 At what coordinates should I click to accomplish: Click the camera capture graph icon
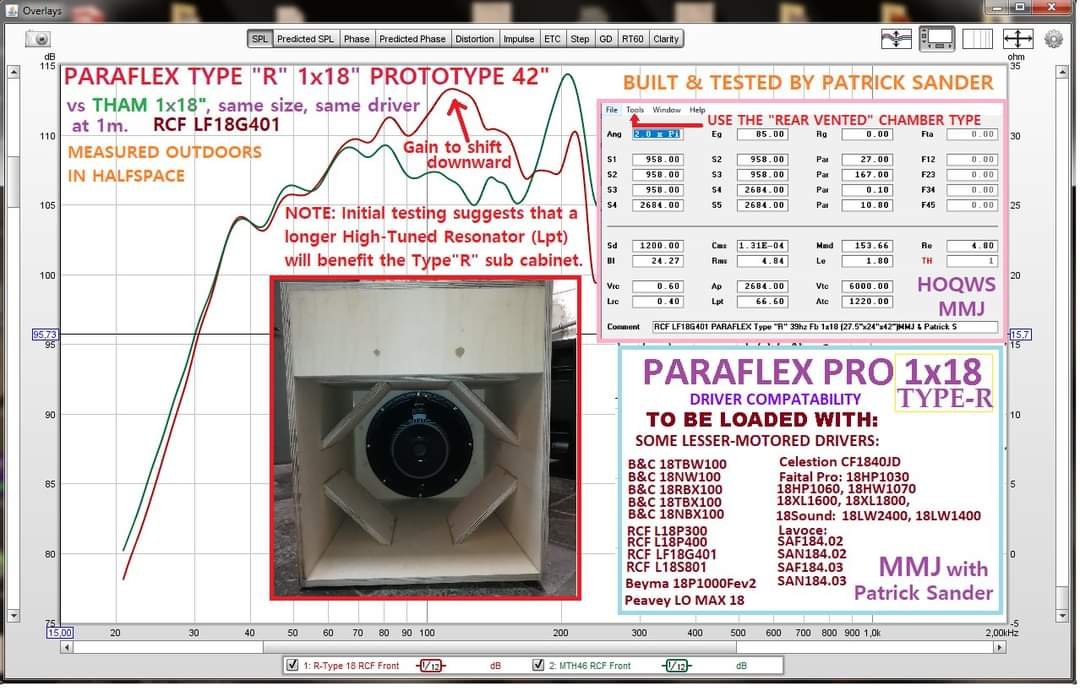pos(38,39)
